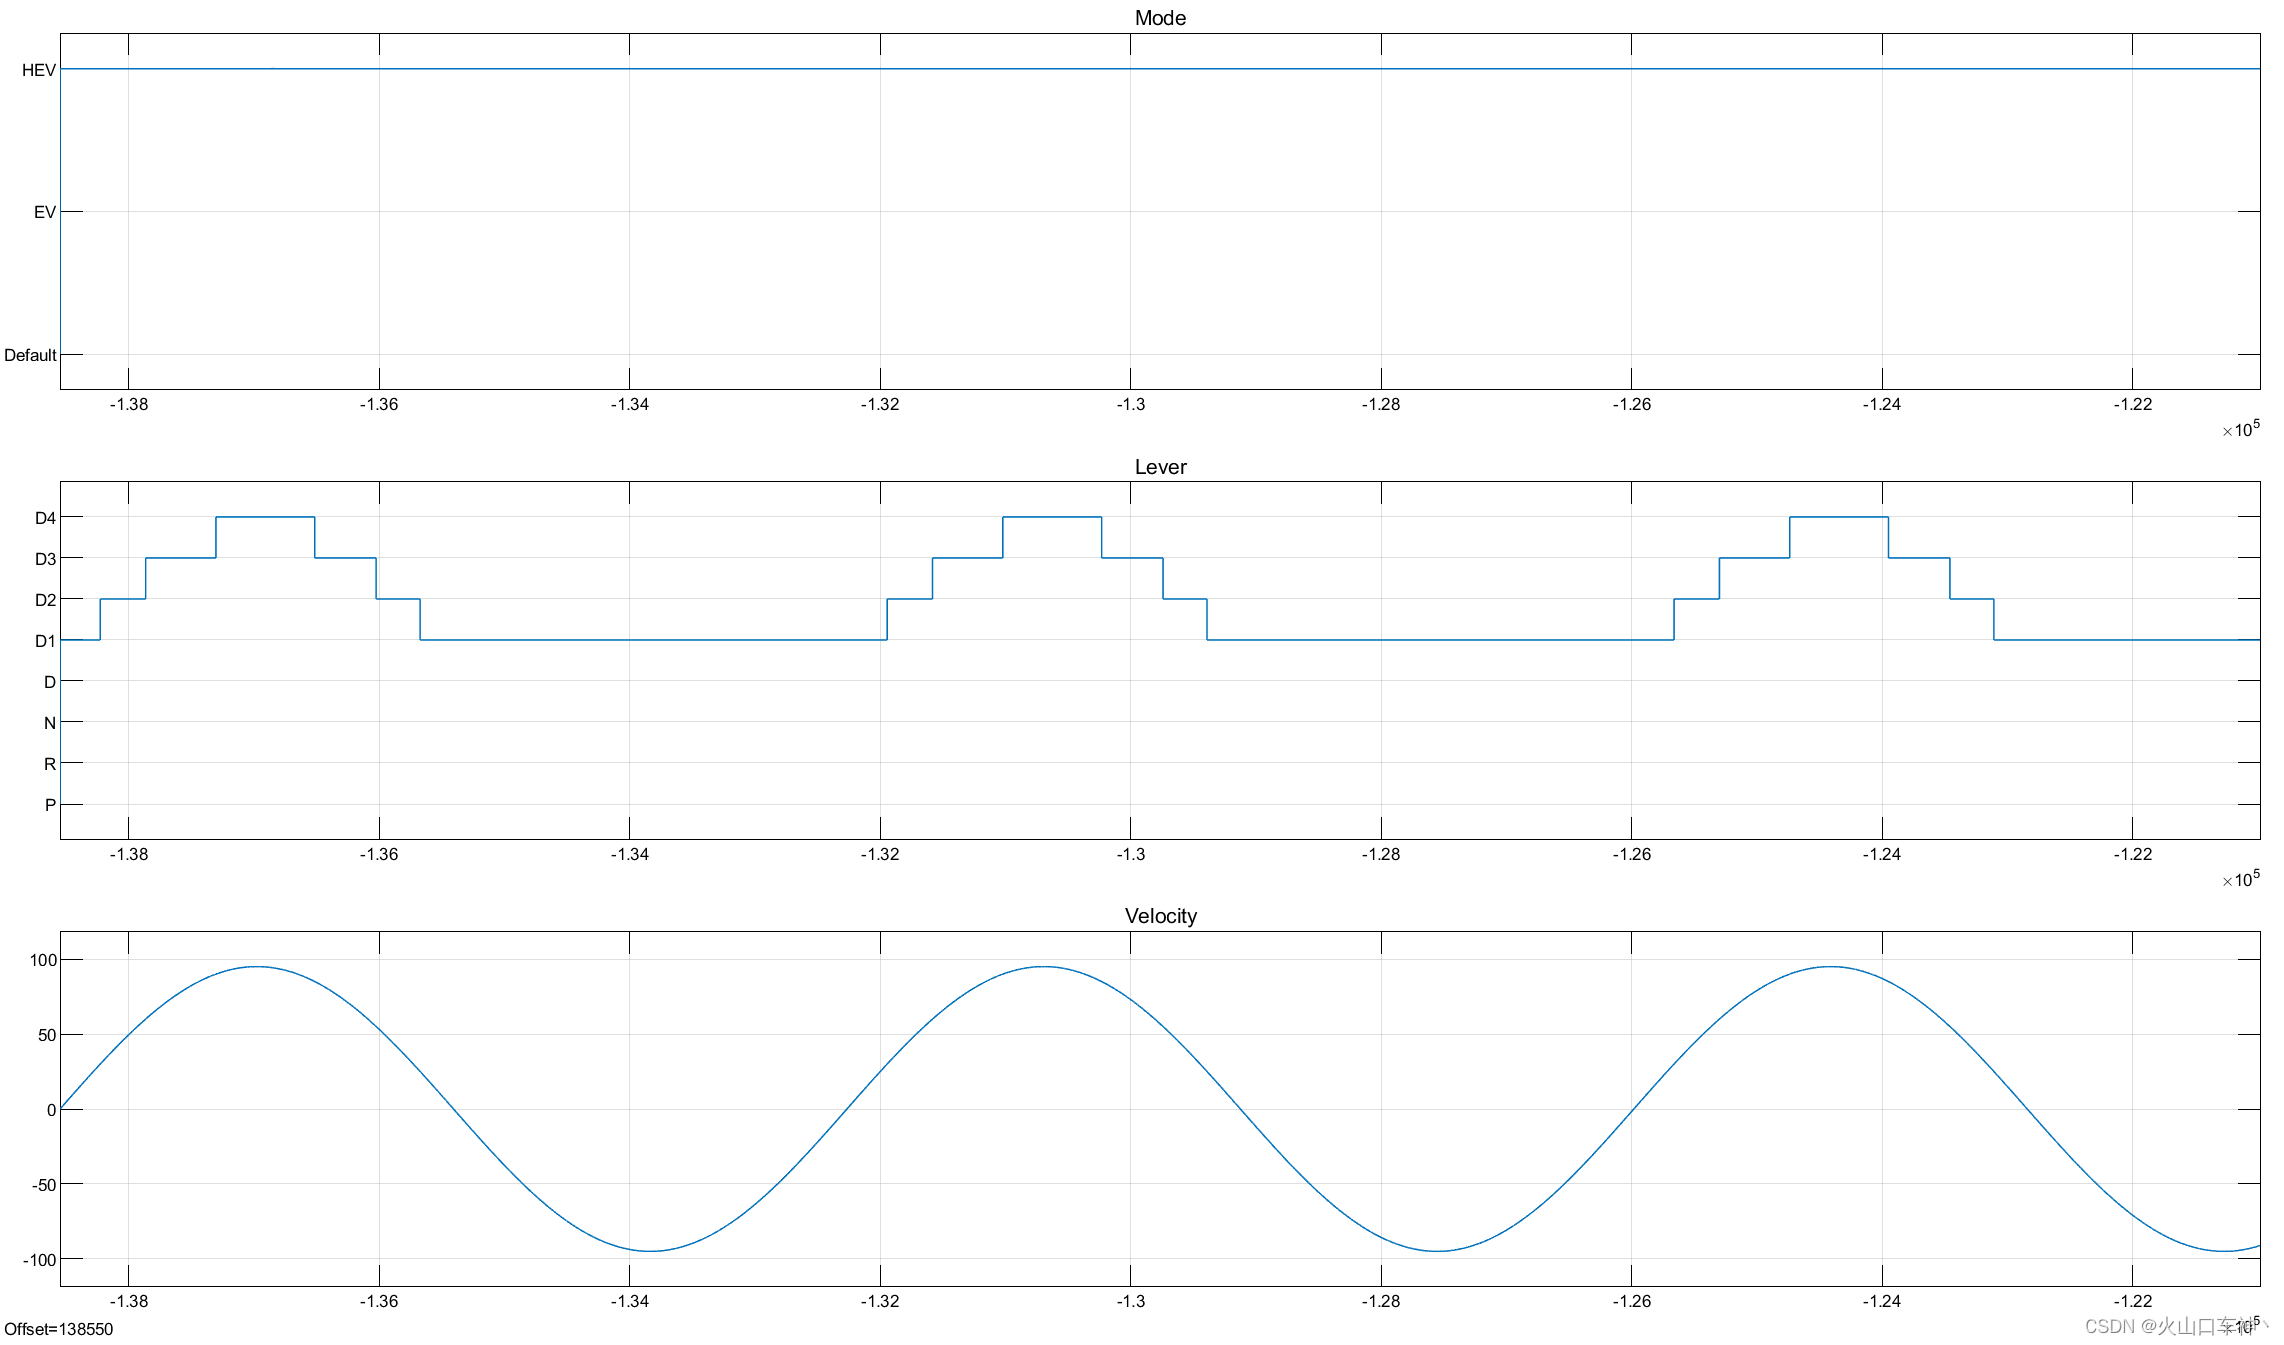Click the 100 tick label on Velocity axis

point(43,960)
